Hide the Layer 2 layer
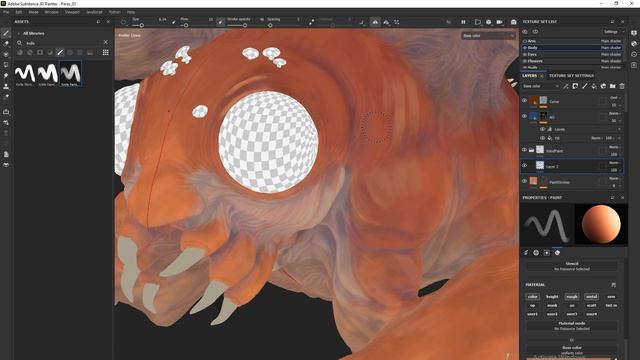The image size is (640, 360). (x=524, y=166)
